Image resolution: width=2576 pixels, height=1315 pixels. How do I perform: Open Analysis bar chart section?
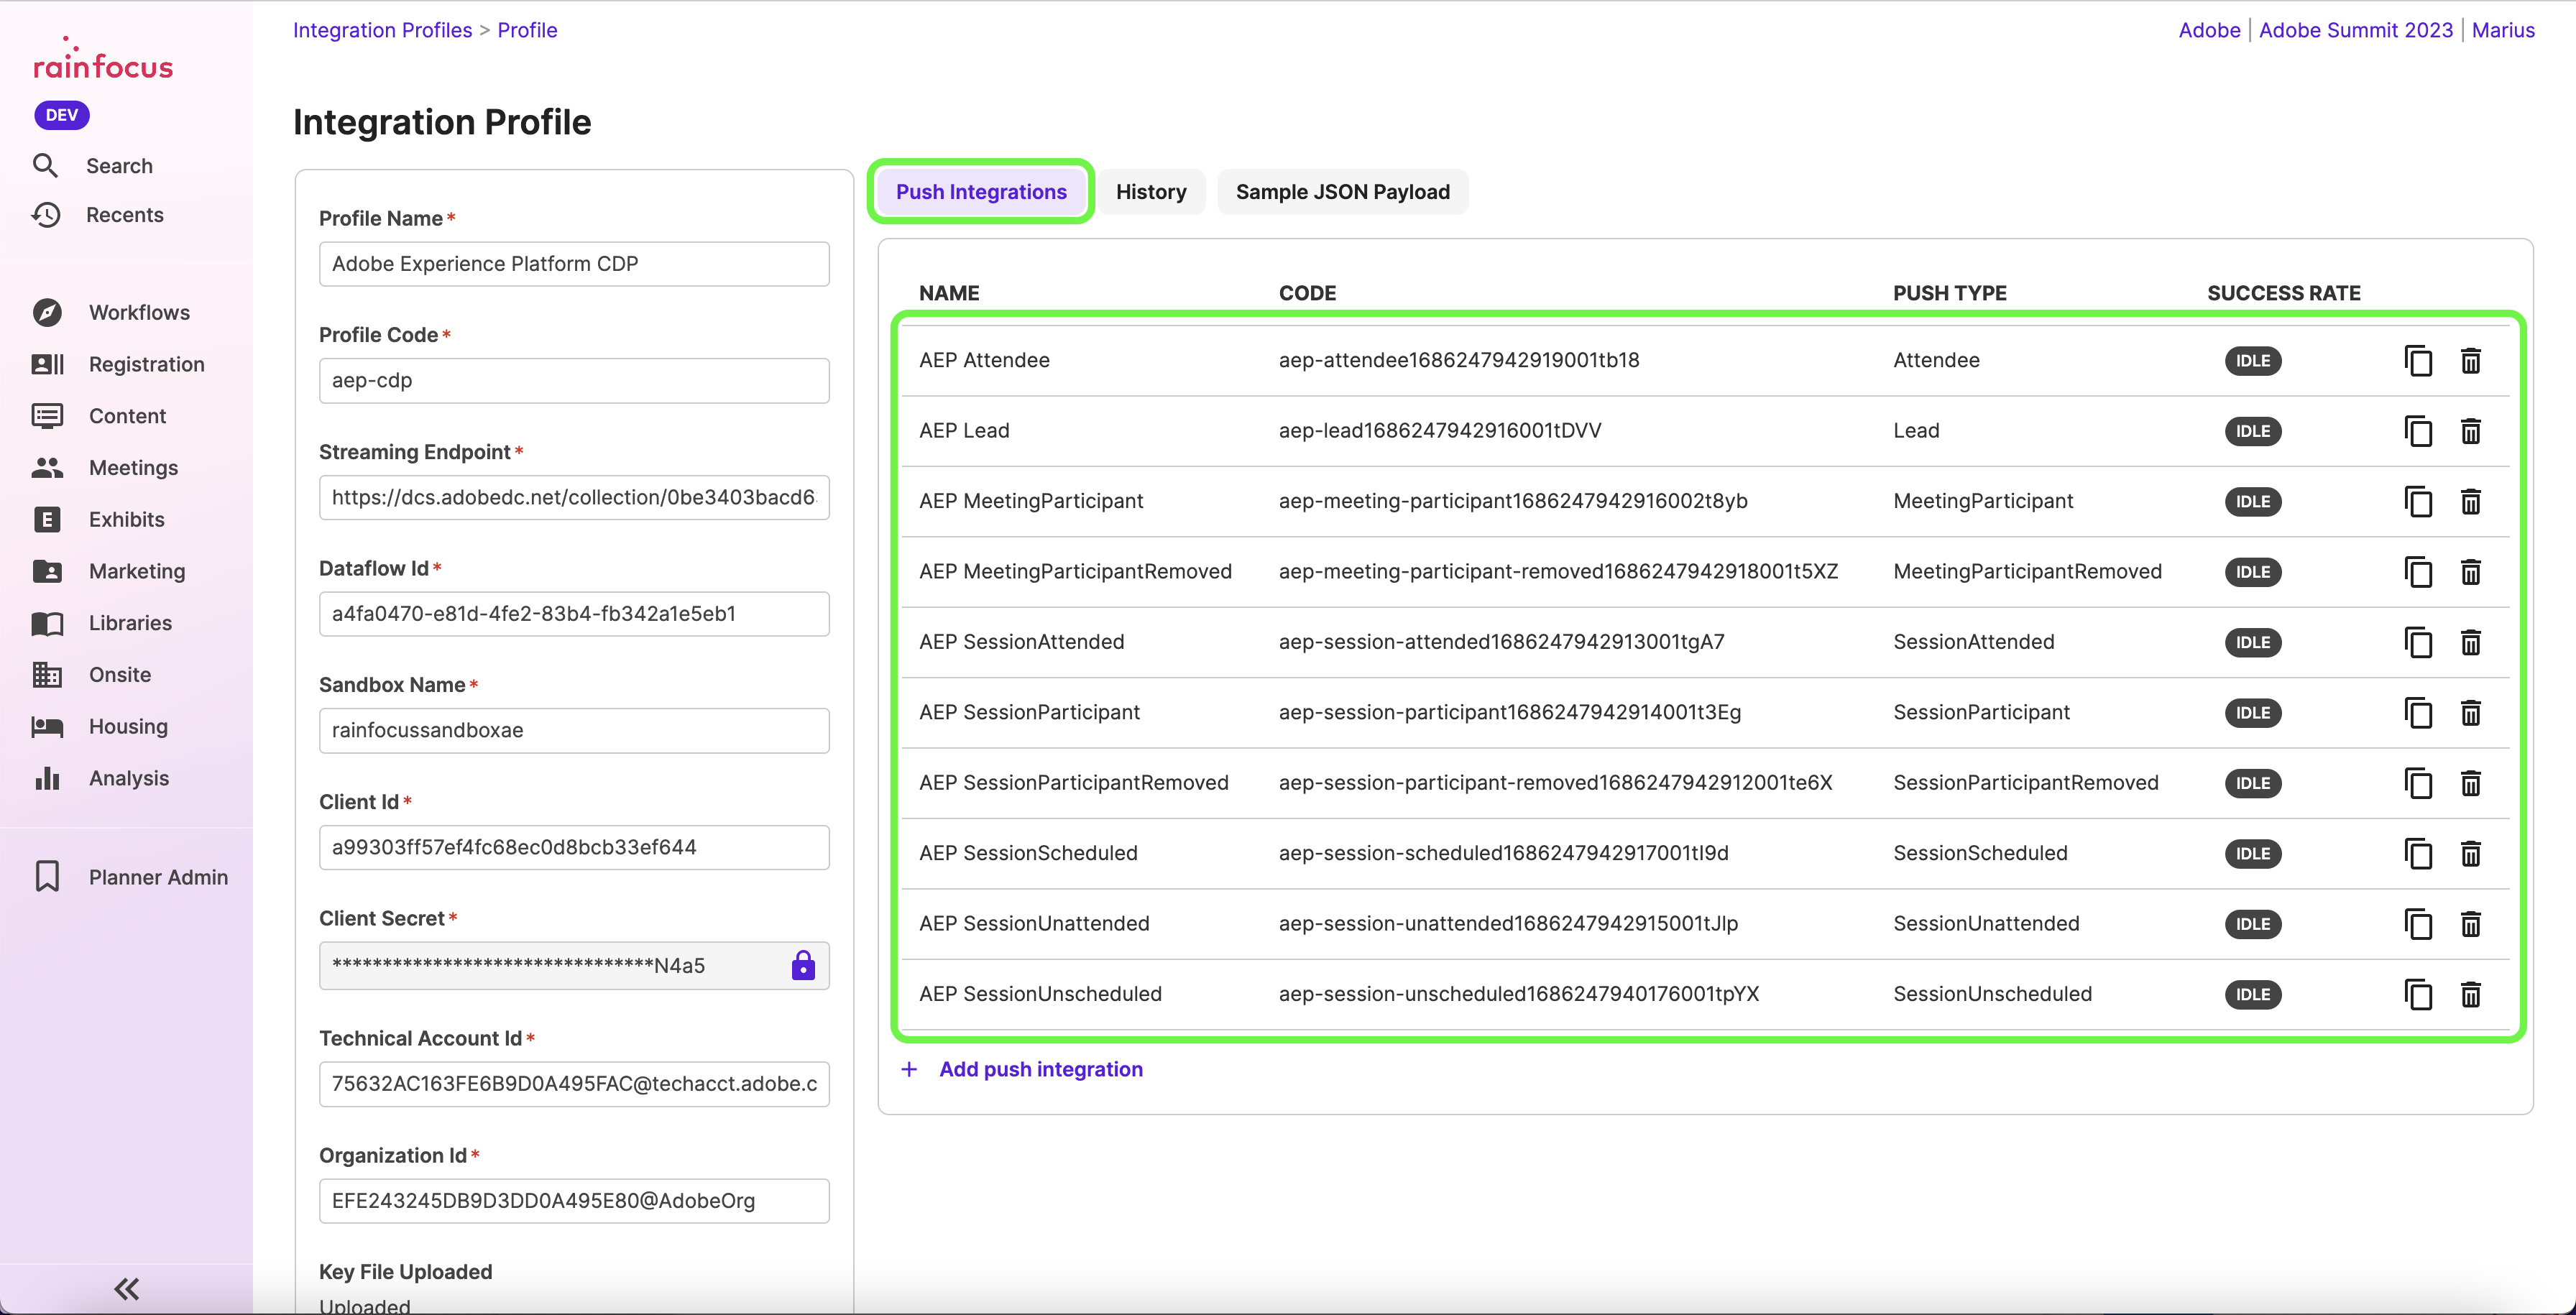coord(128,778)
